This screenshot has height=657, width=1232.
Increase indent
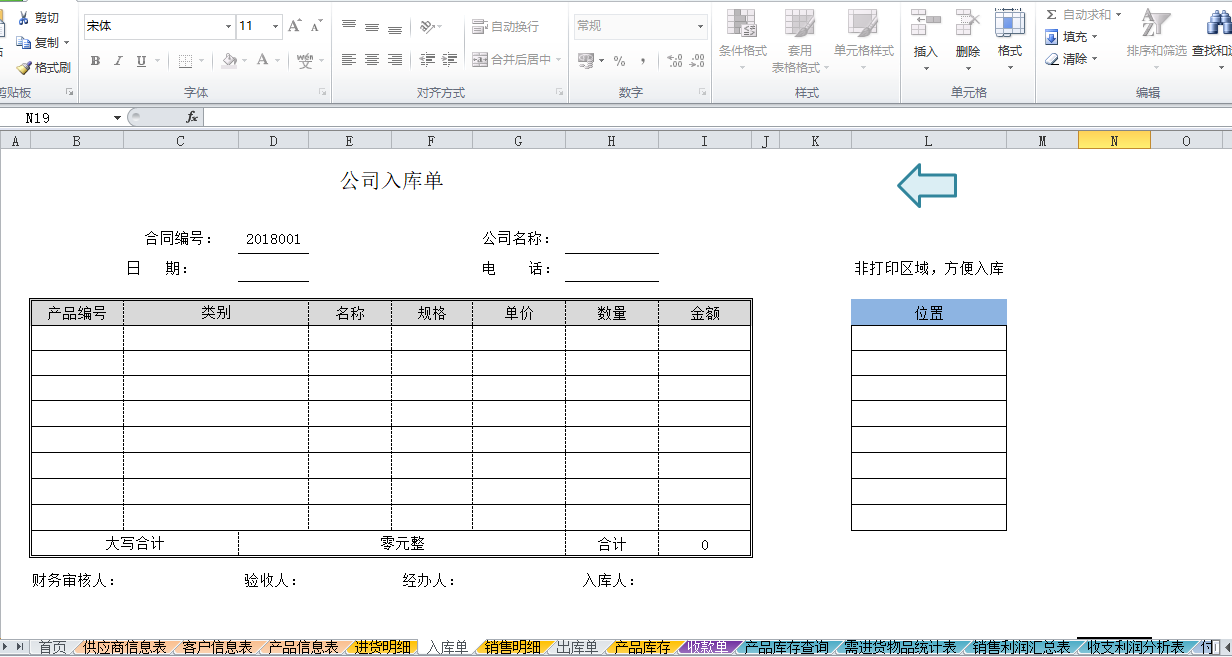[448, 60]
